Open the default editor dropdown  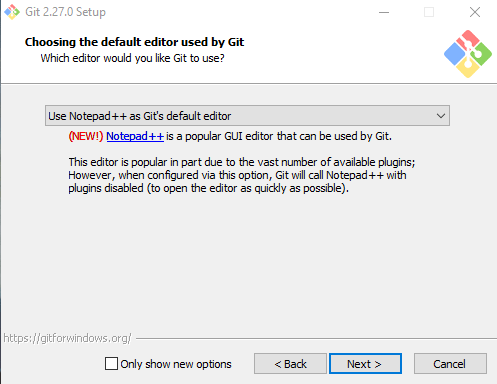pos(247,116)
